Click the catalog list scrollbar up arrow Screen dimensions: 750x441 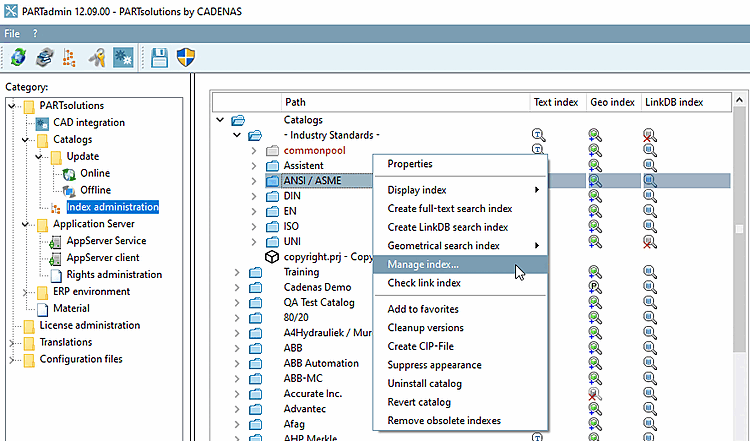(x=739, y=100)
